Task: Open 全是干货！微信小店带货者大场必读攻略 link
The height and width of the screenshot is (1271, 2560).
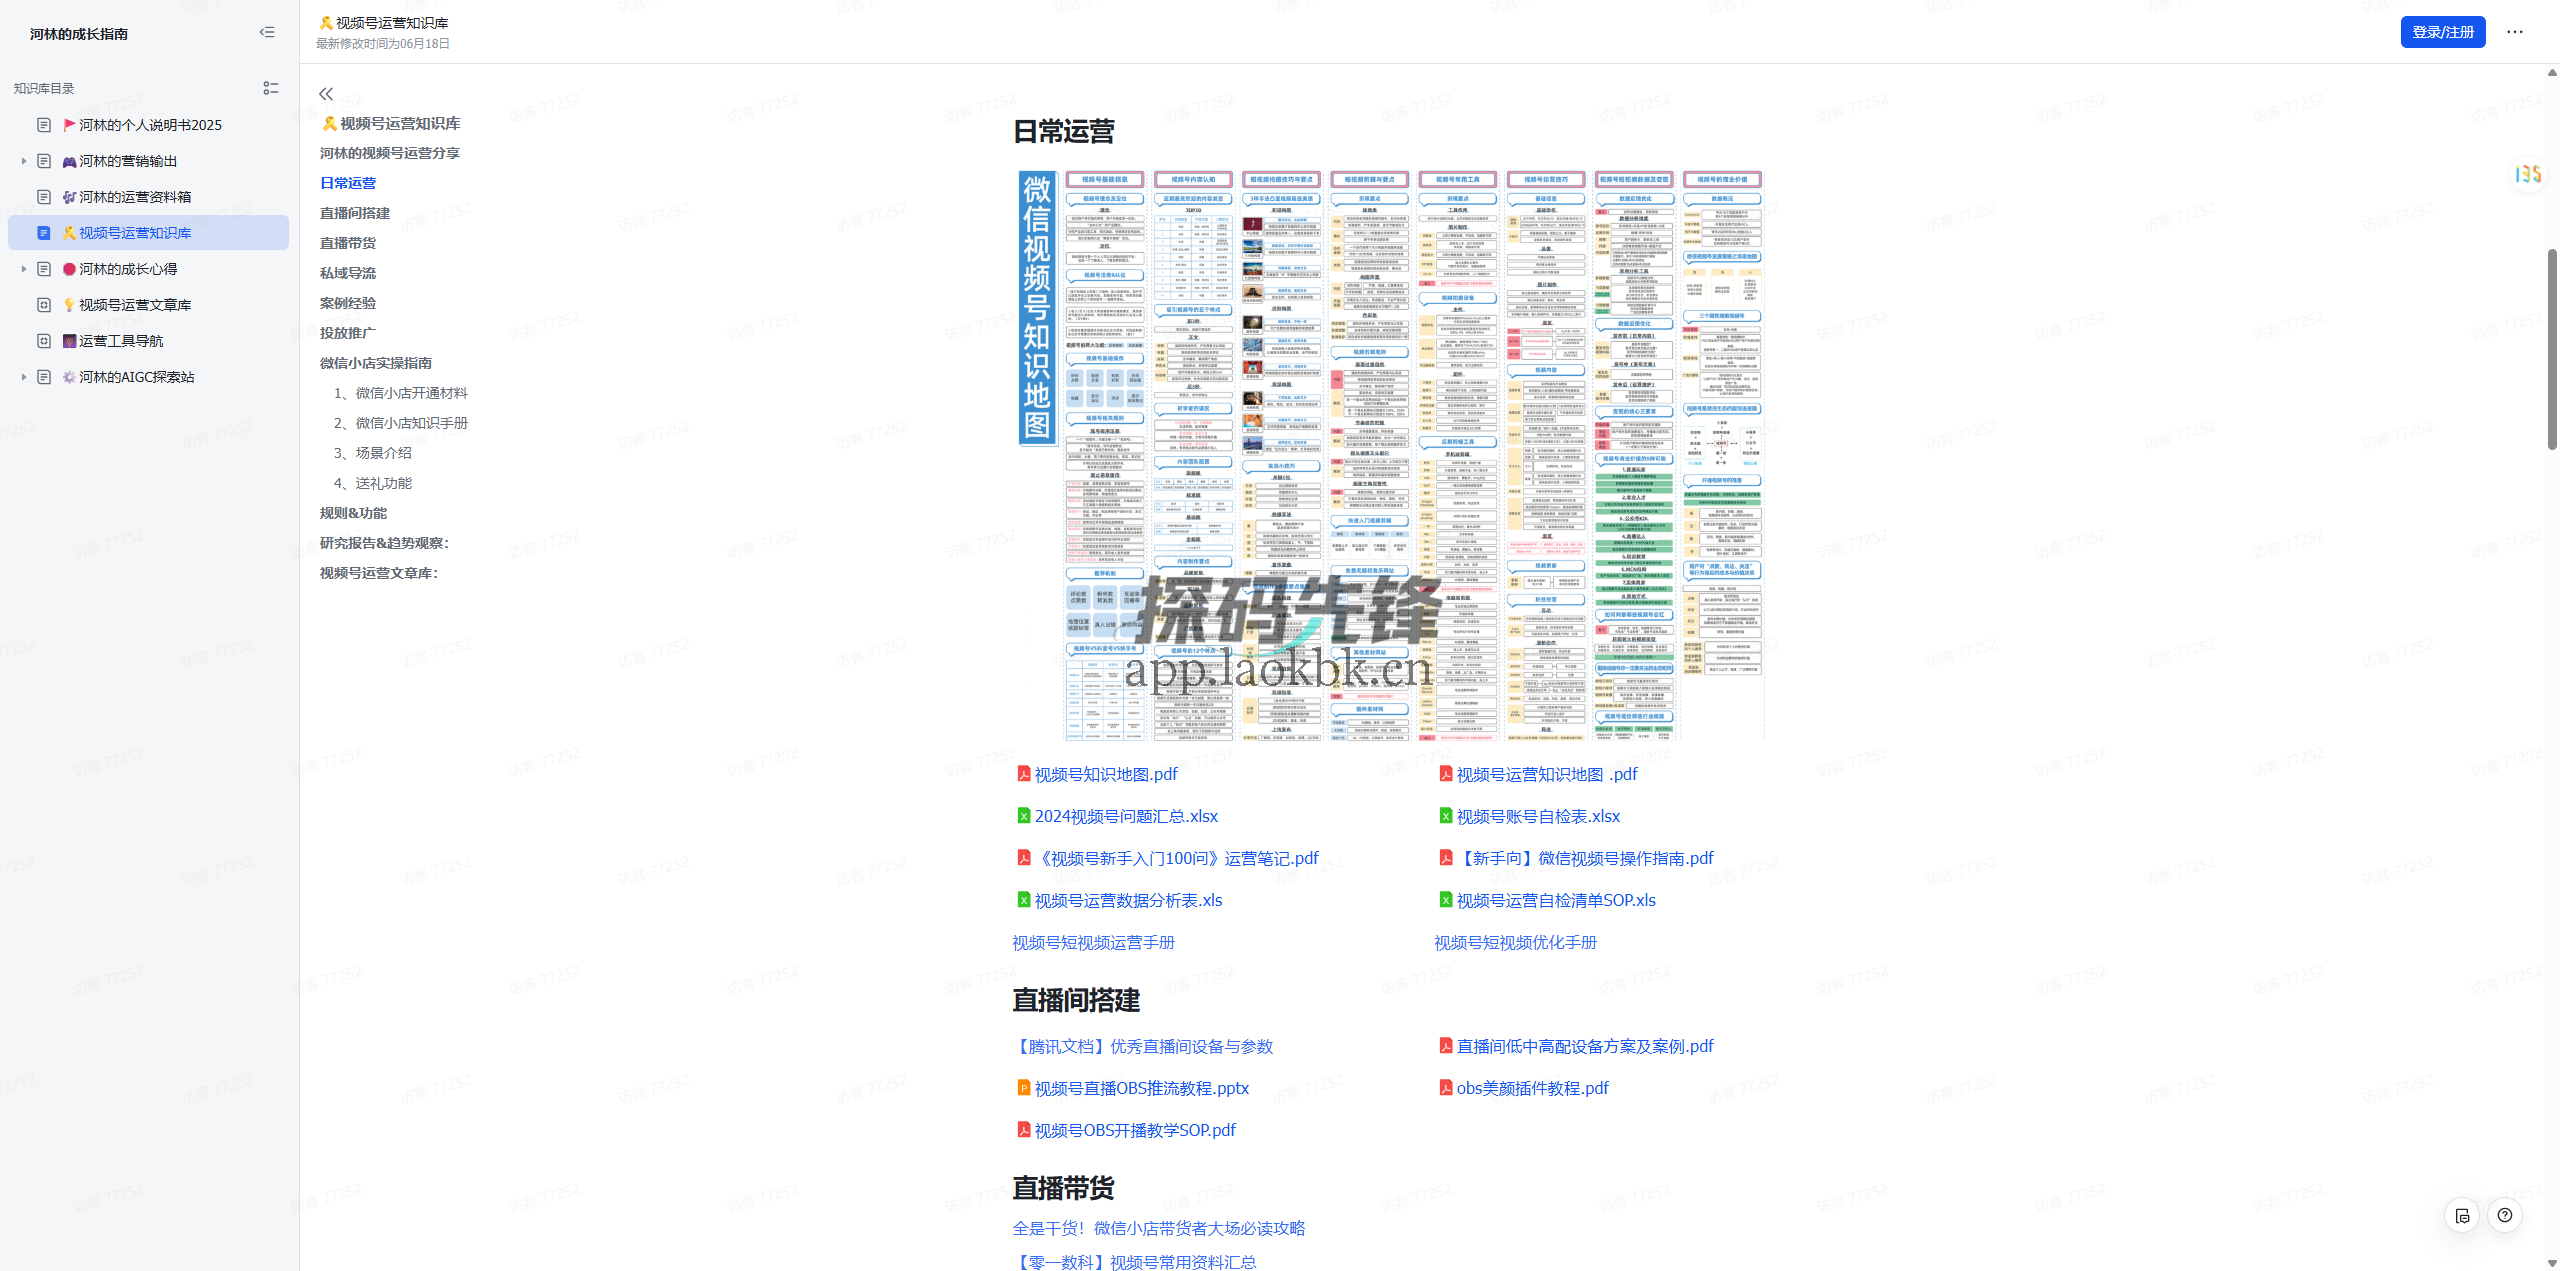Action: pyautogui.click(x=1159, y=1228)
